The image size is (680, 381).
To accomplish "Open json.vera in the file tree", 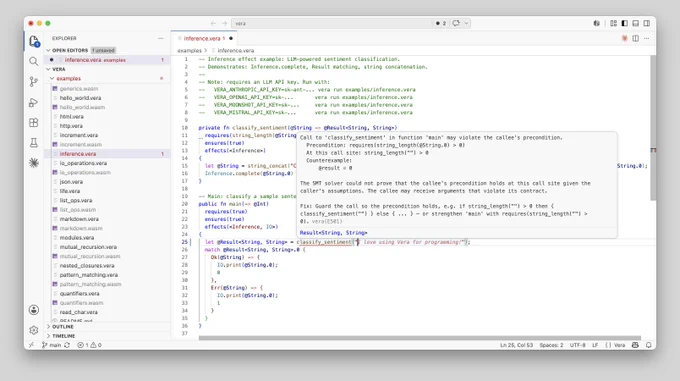I will [x=71, y=182].
